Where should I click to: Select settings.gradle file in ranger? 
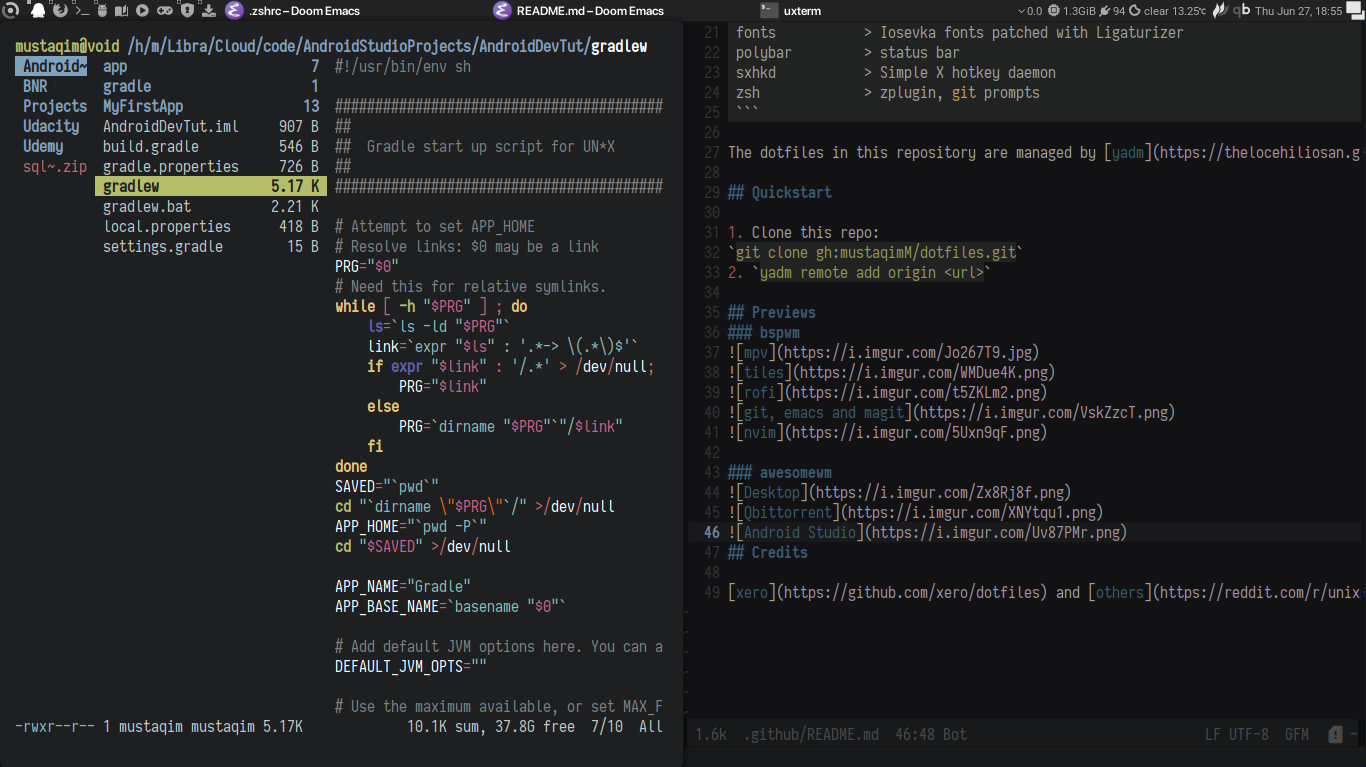coord(211,246)
